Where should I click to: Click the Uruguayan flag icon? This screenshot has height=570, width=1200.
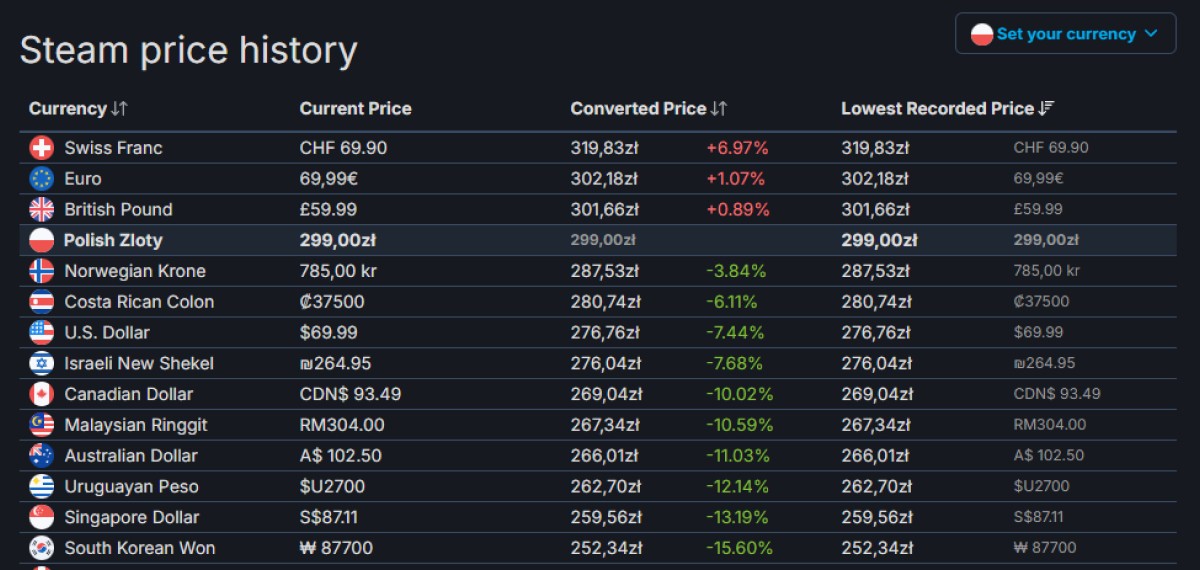[42, 487]
